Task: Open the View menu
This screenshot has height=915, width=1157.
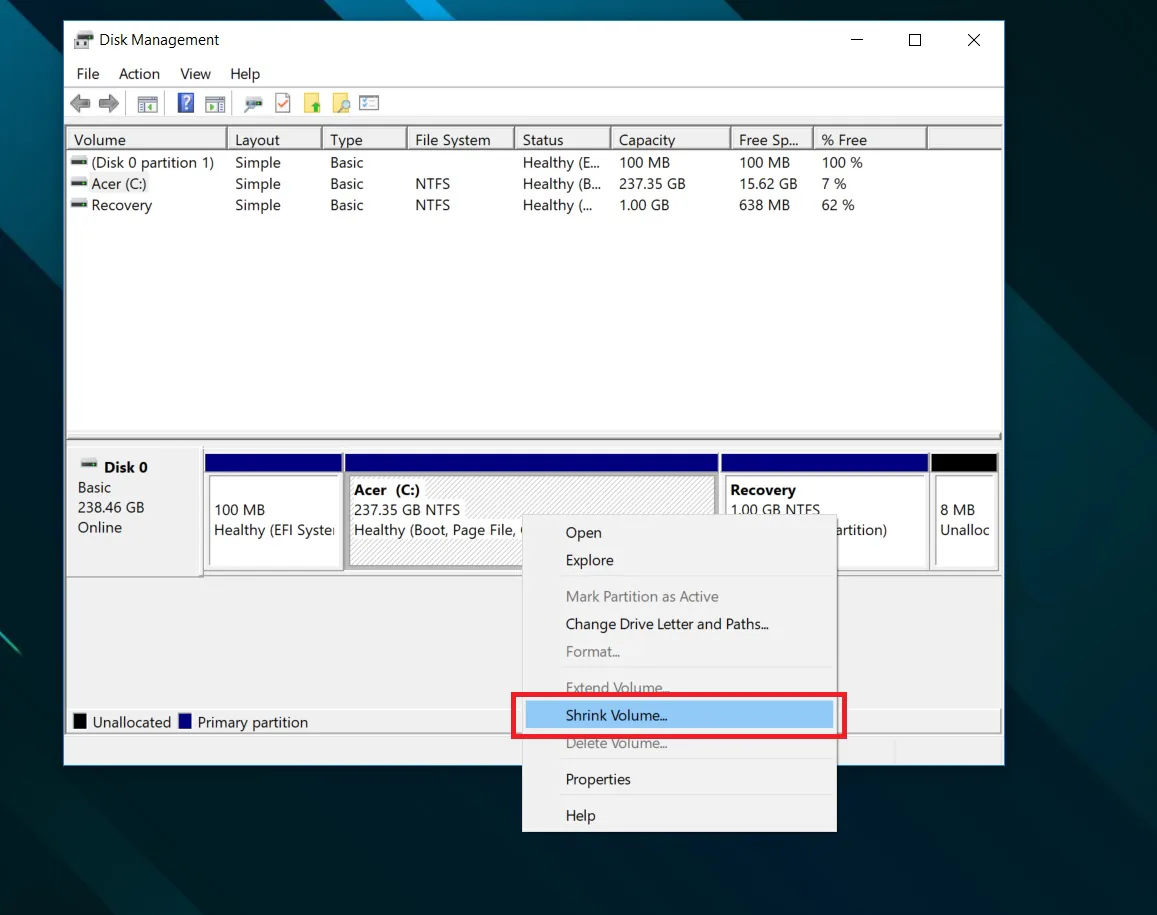Action: pyautogui.click(x=196, y=74)
